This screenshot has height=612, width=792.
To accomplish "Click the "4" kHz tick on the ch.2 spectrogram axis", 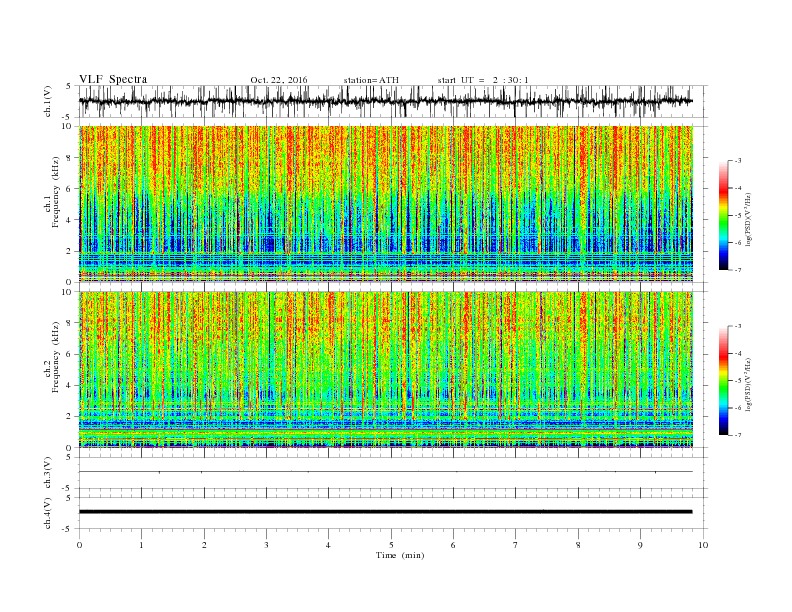I will click(69, 385).
